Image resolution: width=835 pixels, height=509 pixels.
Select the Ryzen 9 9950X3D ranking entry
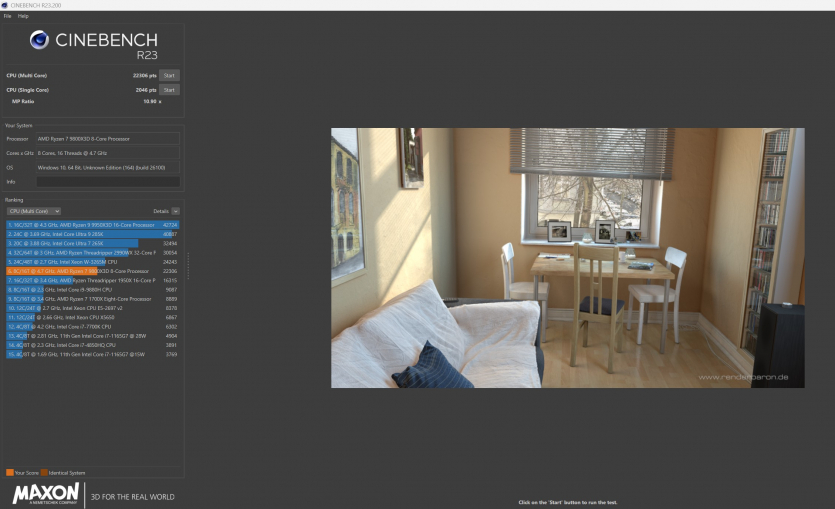click(90, 225)
